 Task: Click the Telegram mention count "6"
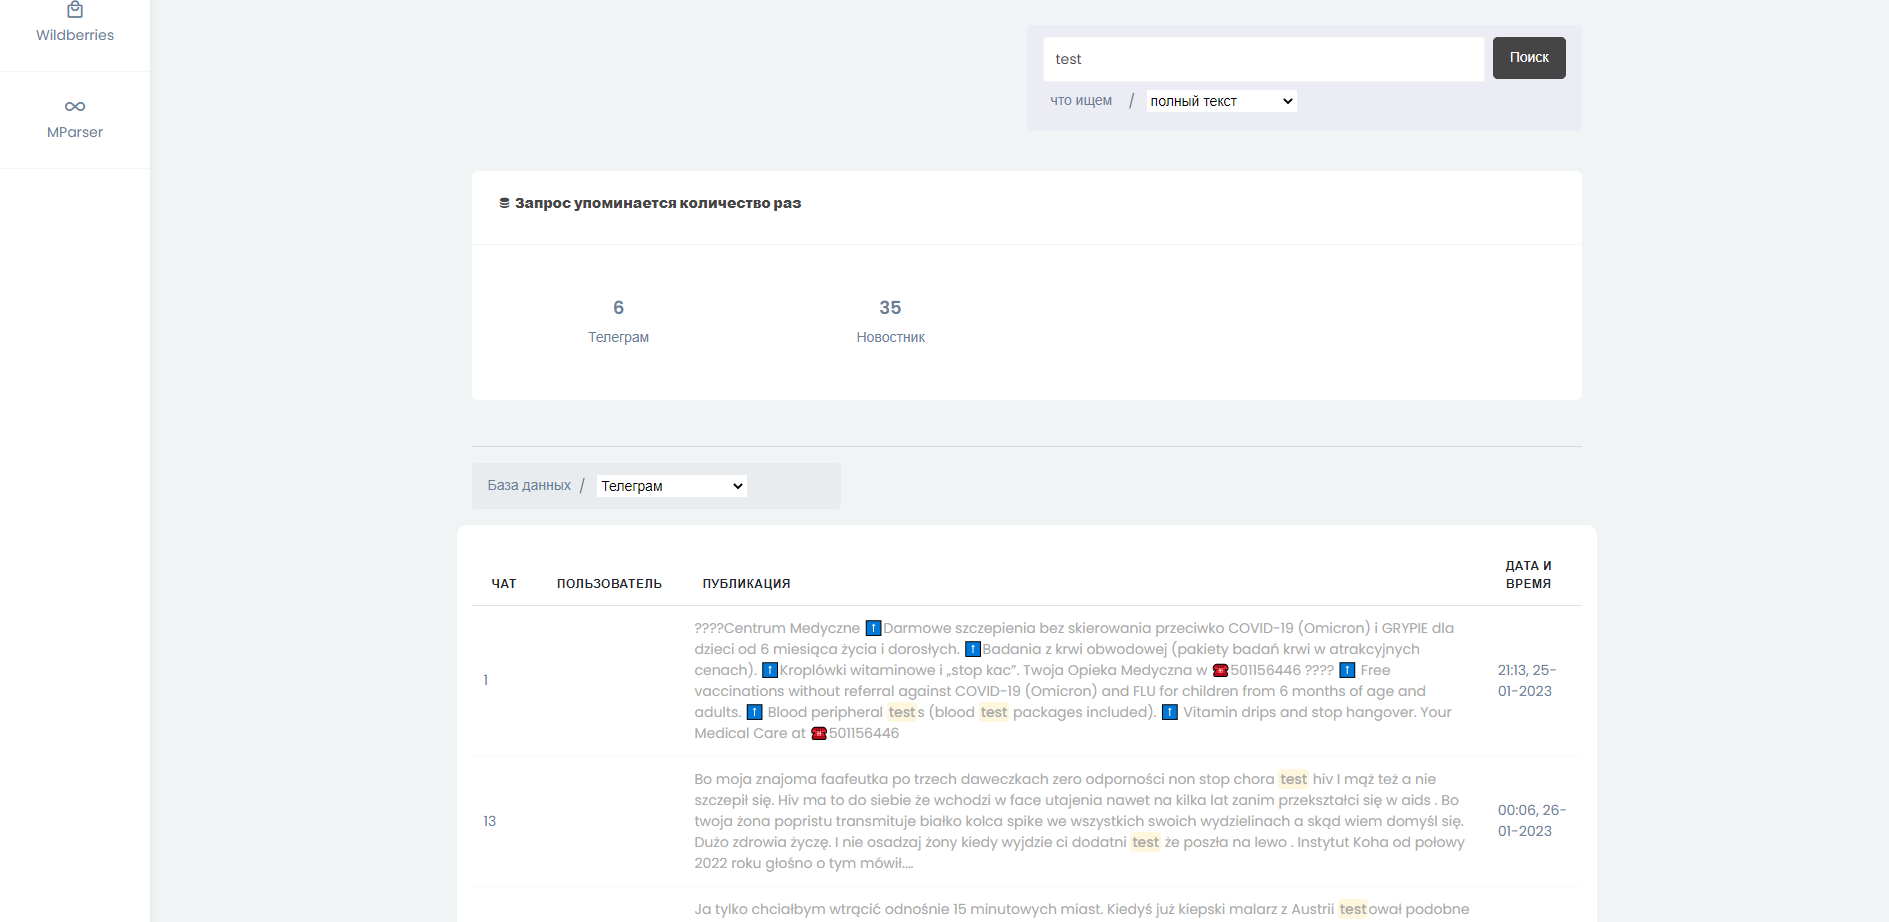point(618,308)
